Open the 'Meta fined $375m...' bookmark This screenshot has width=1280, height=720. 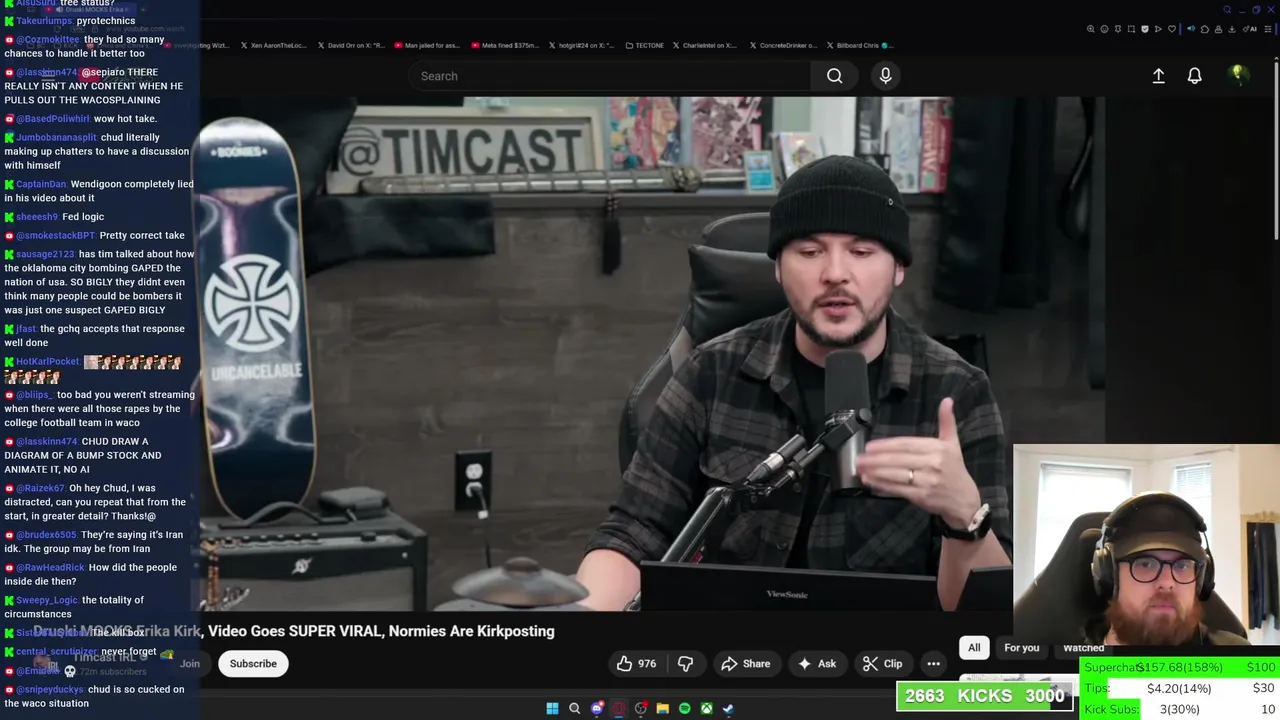point(505,45)
